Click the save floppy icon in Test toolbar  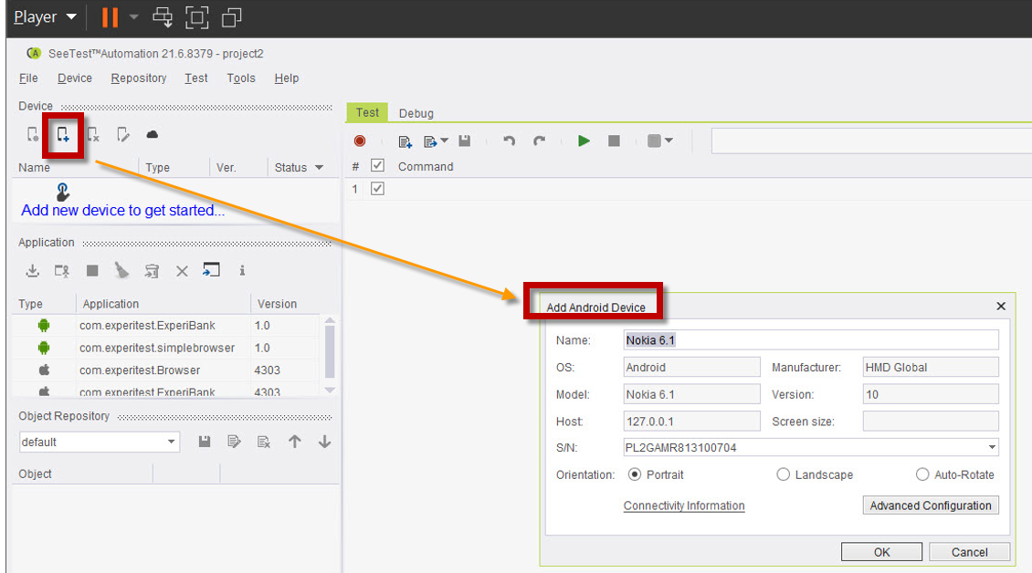click(x=465, y=141)
